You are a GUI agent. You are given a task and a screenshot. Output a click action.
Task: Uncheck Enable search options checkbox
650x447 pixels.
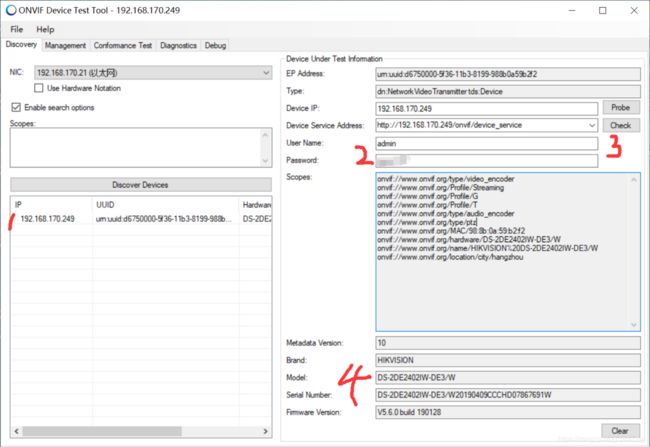[x=16, y=107]
